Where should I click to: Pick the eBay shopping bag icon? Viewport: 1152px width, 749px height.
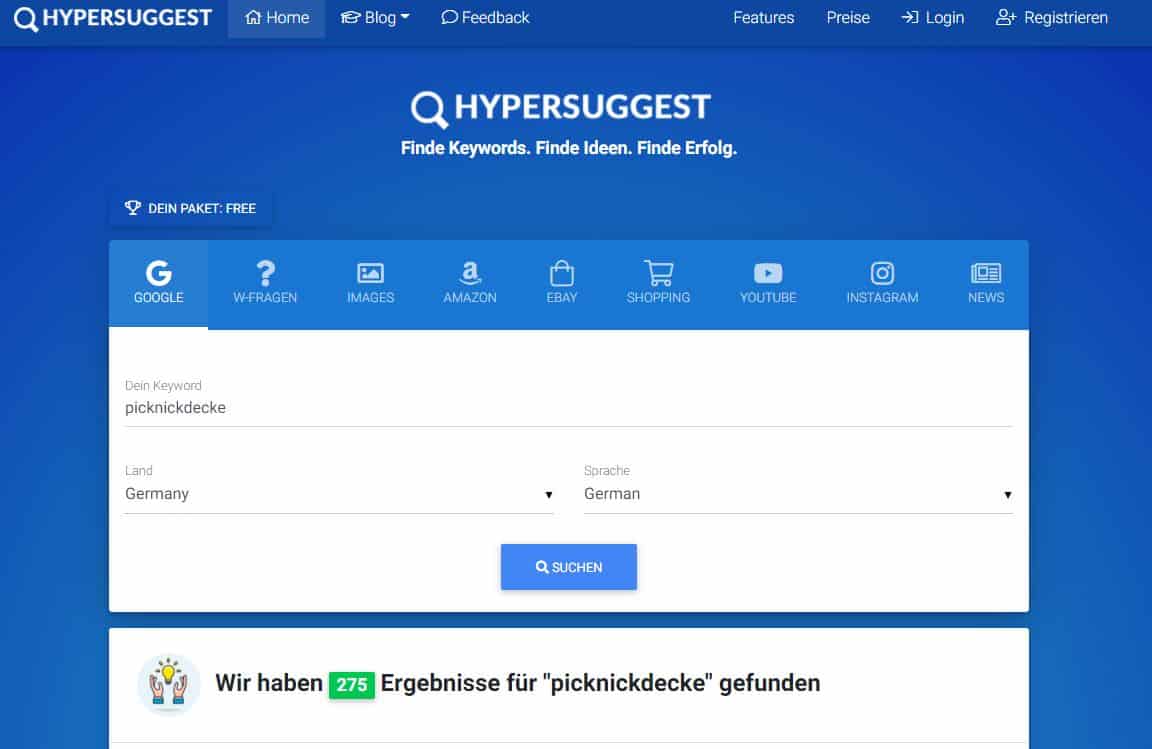tap(562, 274)
